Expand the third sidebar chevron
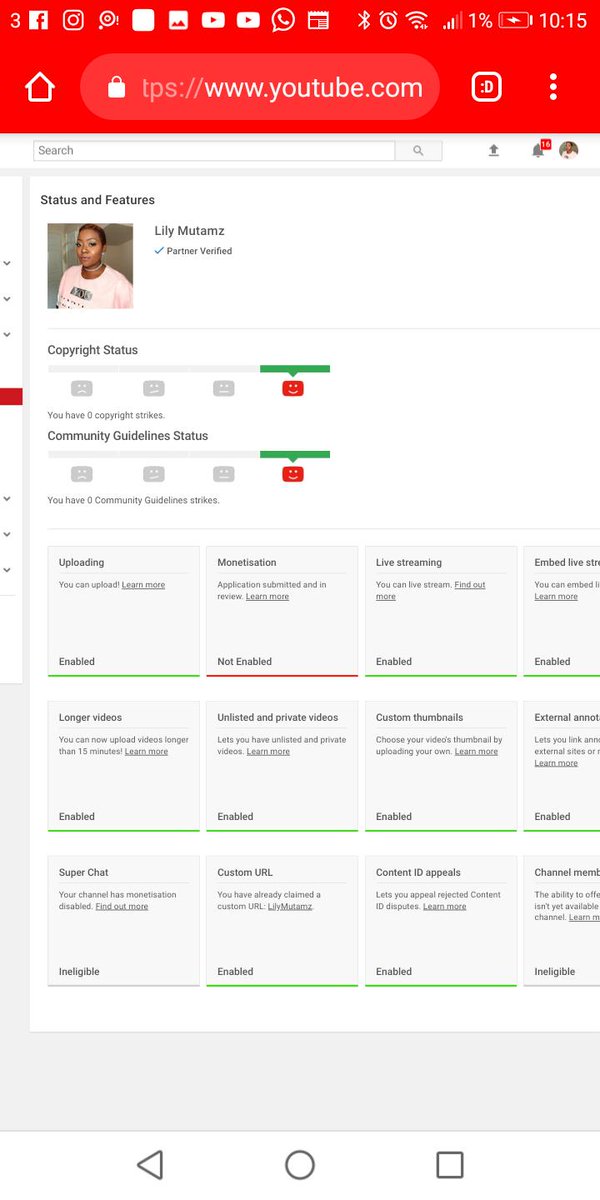This screenshot has width=600, height=1200. 7,335
